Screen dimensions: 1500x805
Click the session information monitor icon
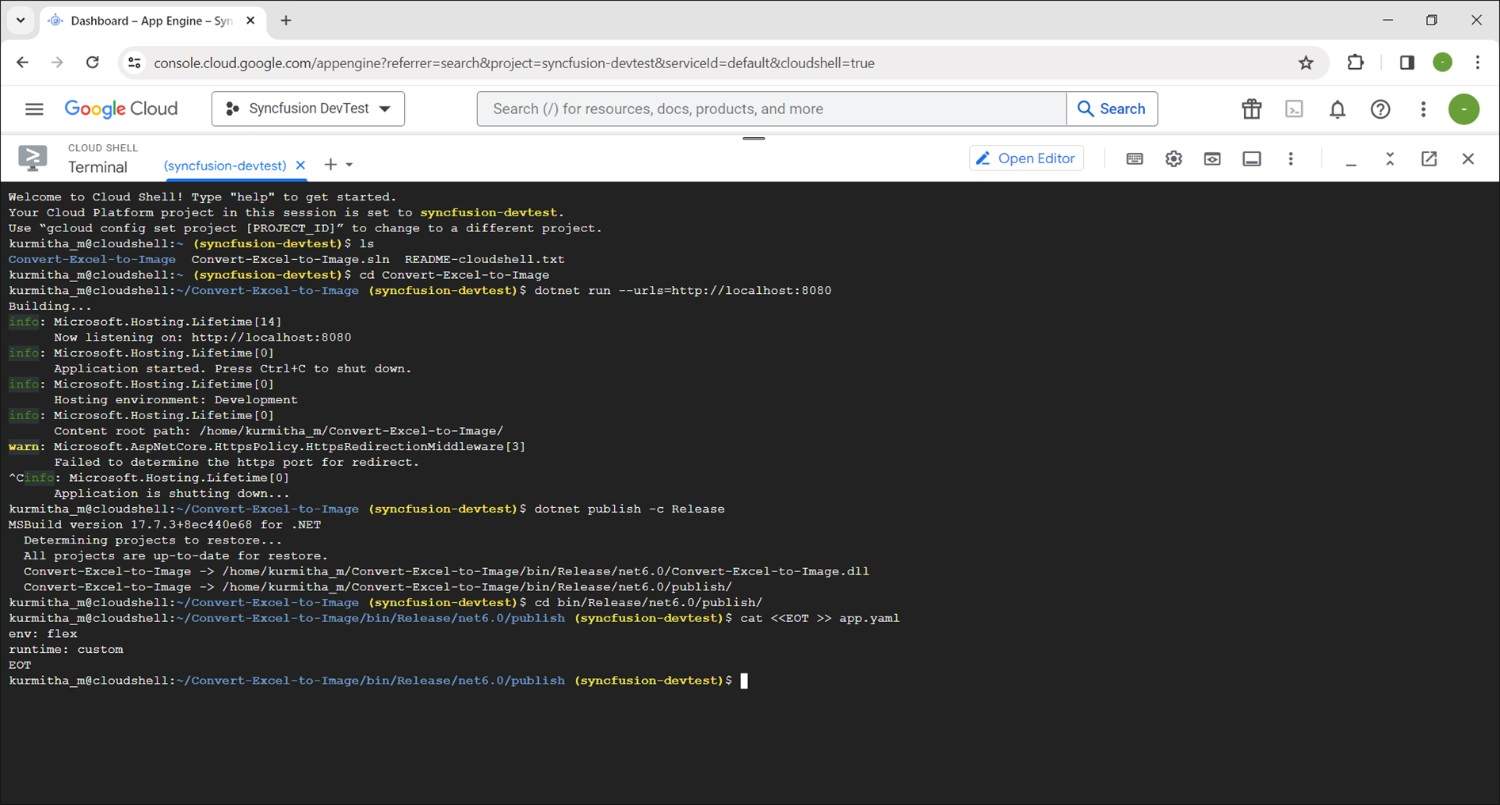coord(1251,158)
